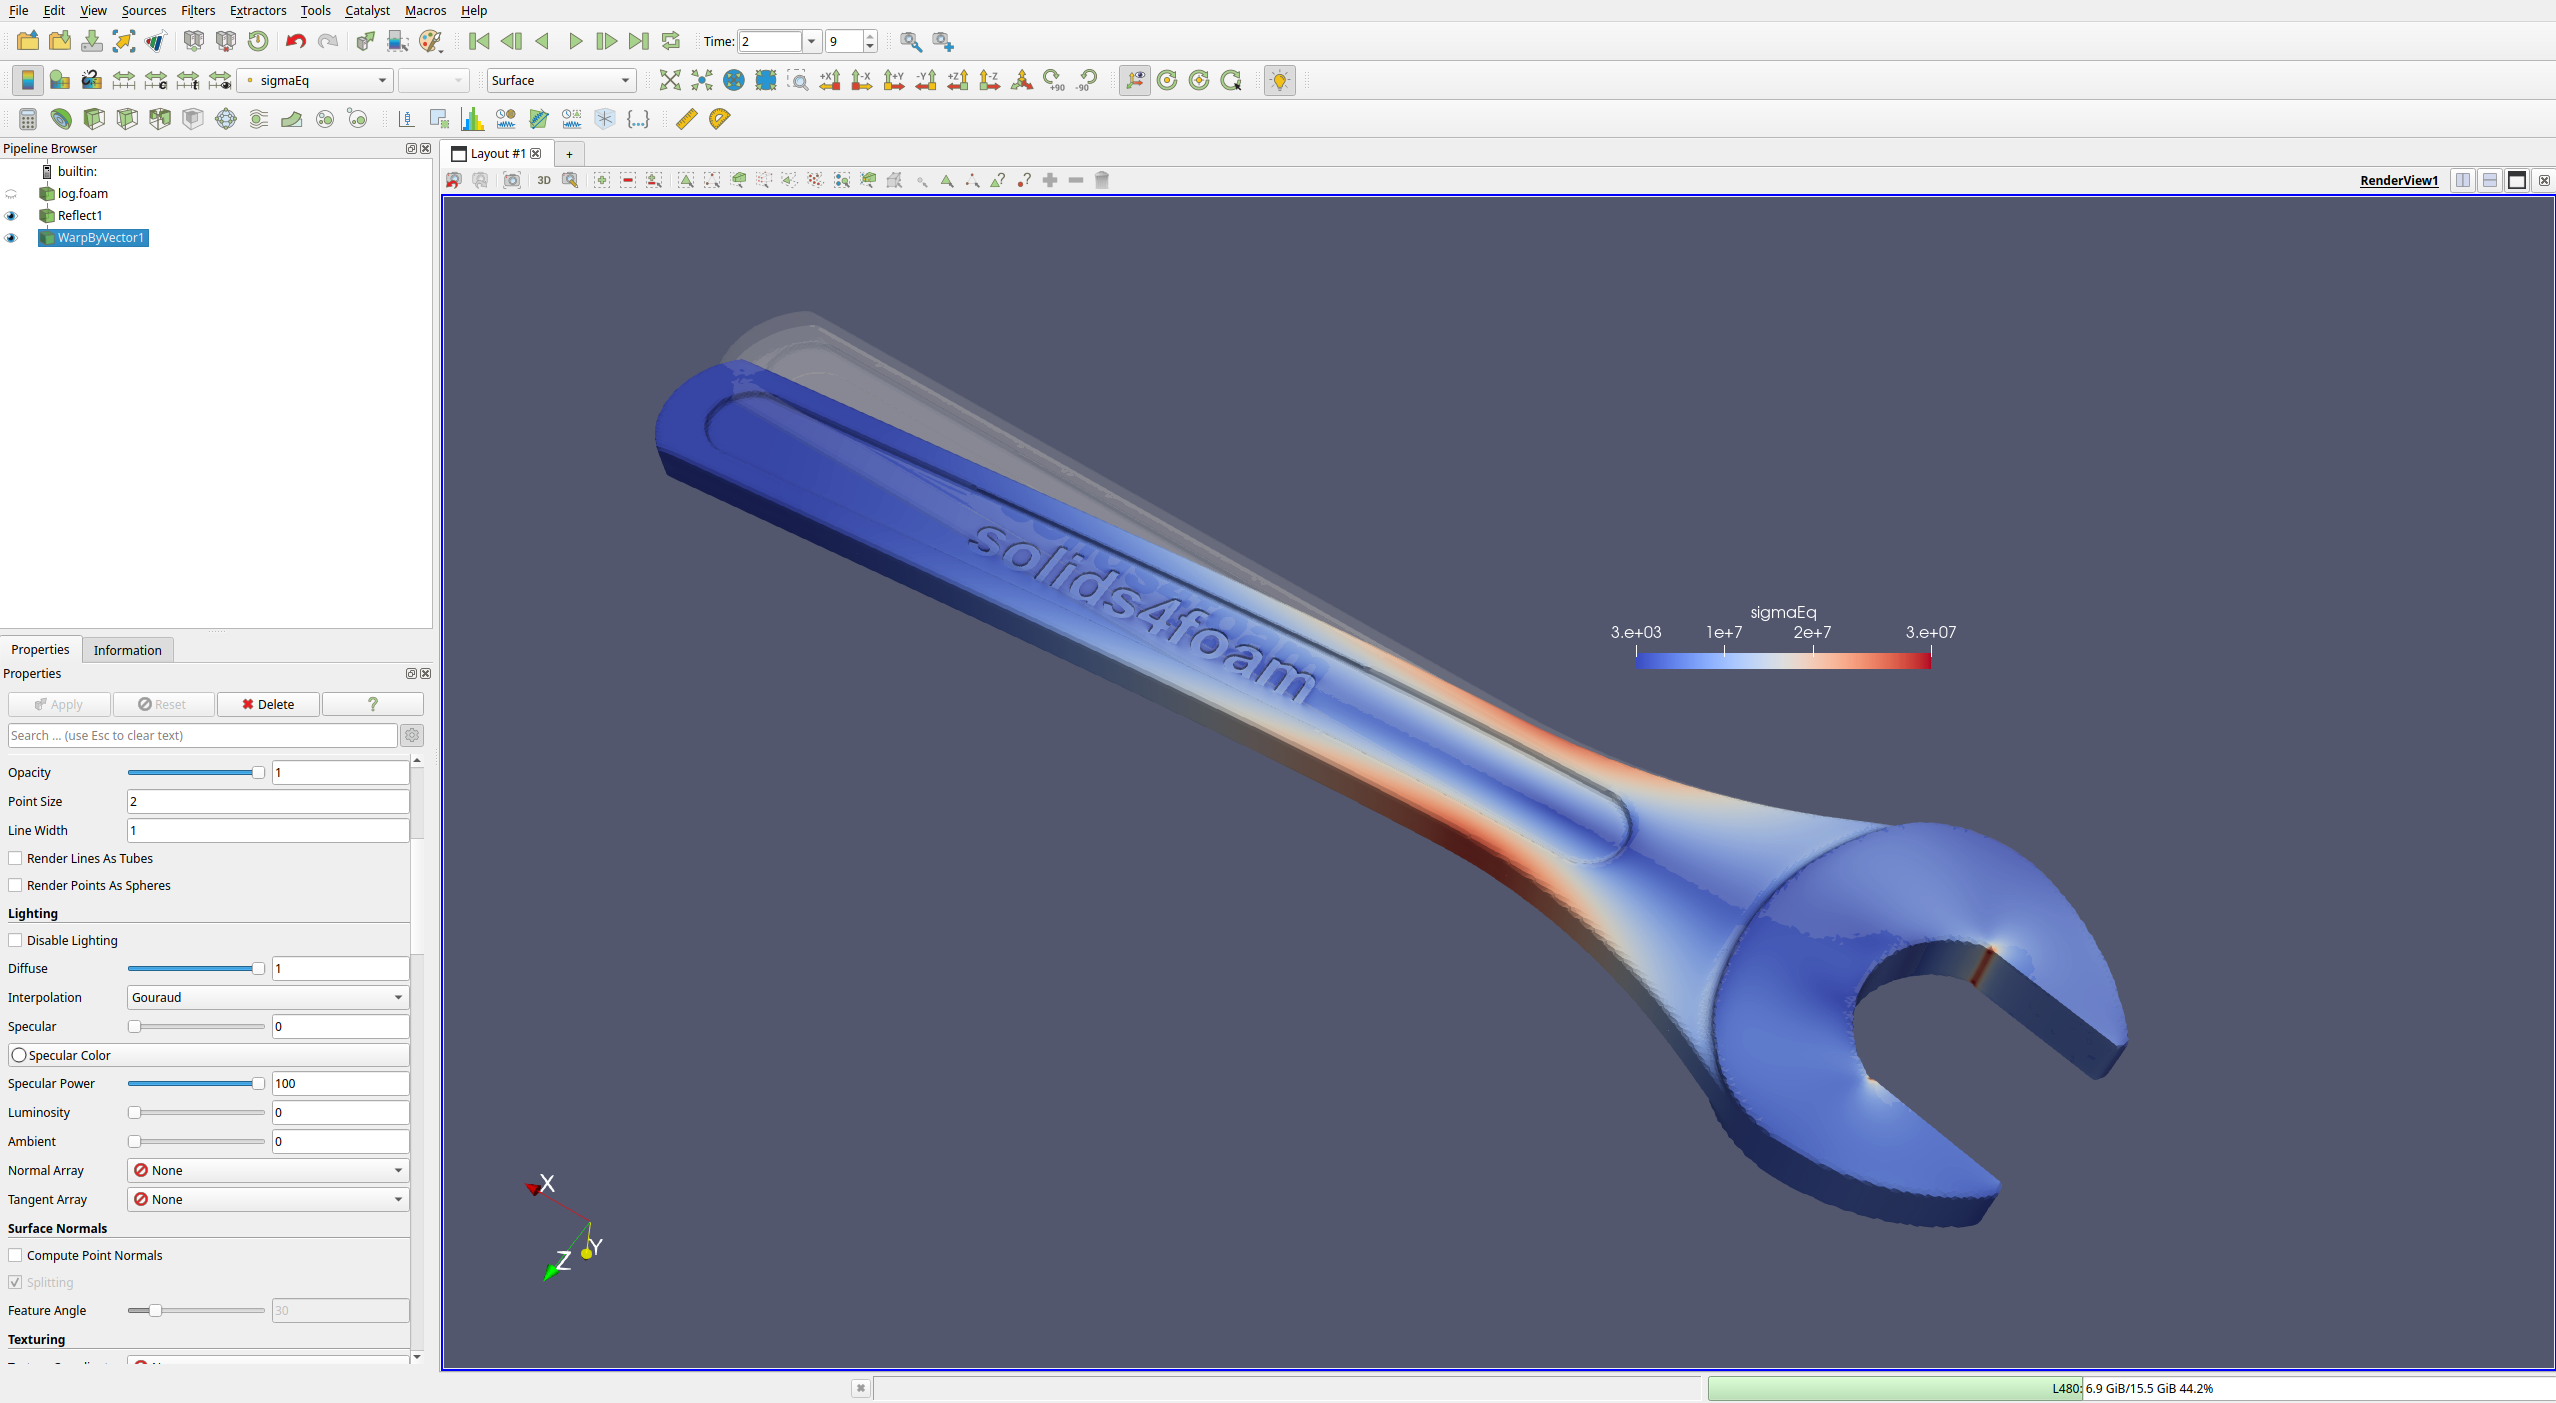This screenshot has height=1403, width=2556.
Task: Click the Reset Camera icon
Action: (x=670, y=80)
